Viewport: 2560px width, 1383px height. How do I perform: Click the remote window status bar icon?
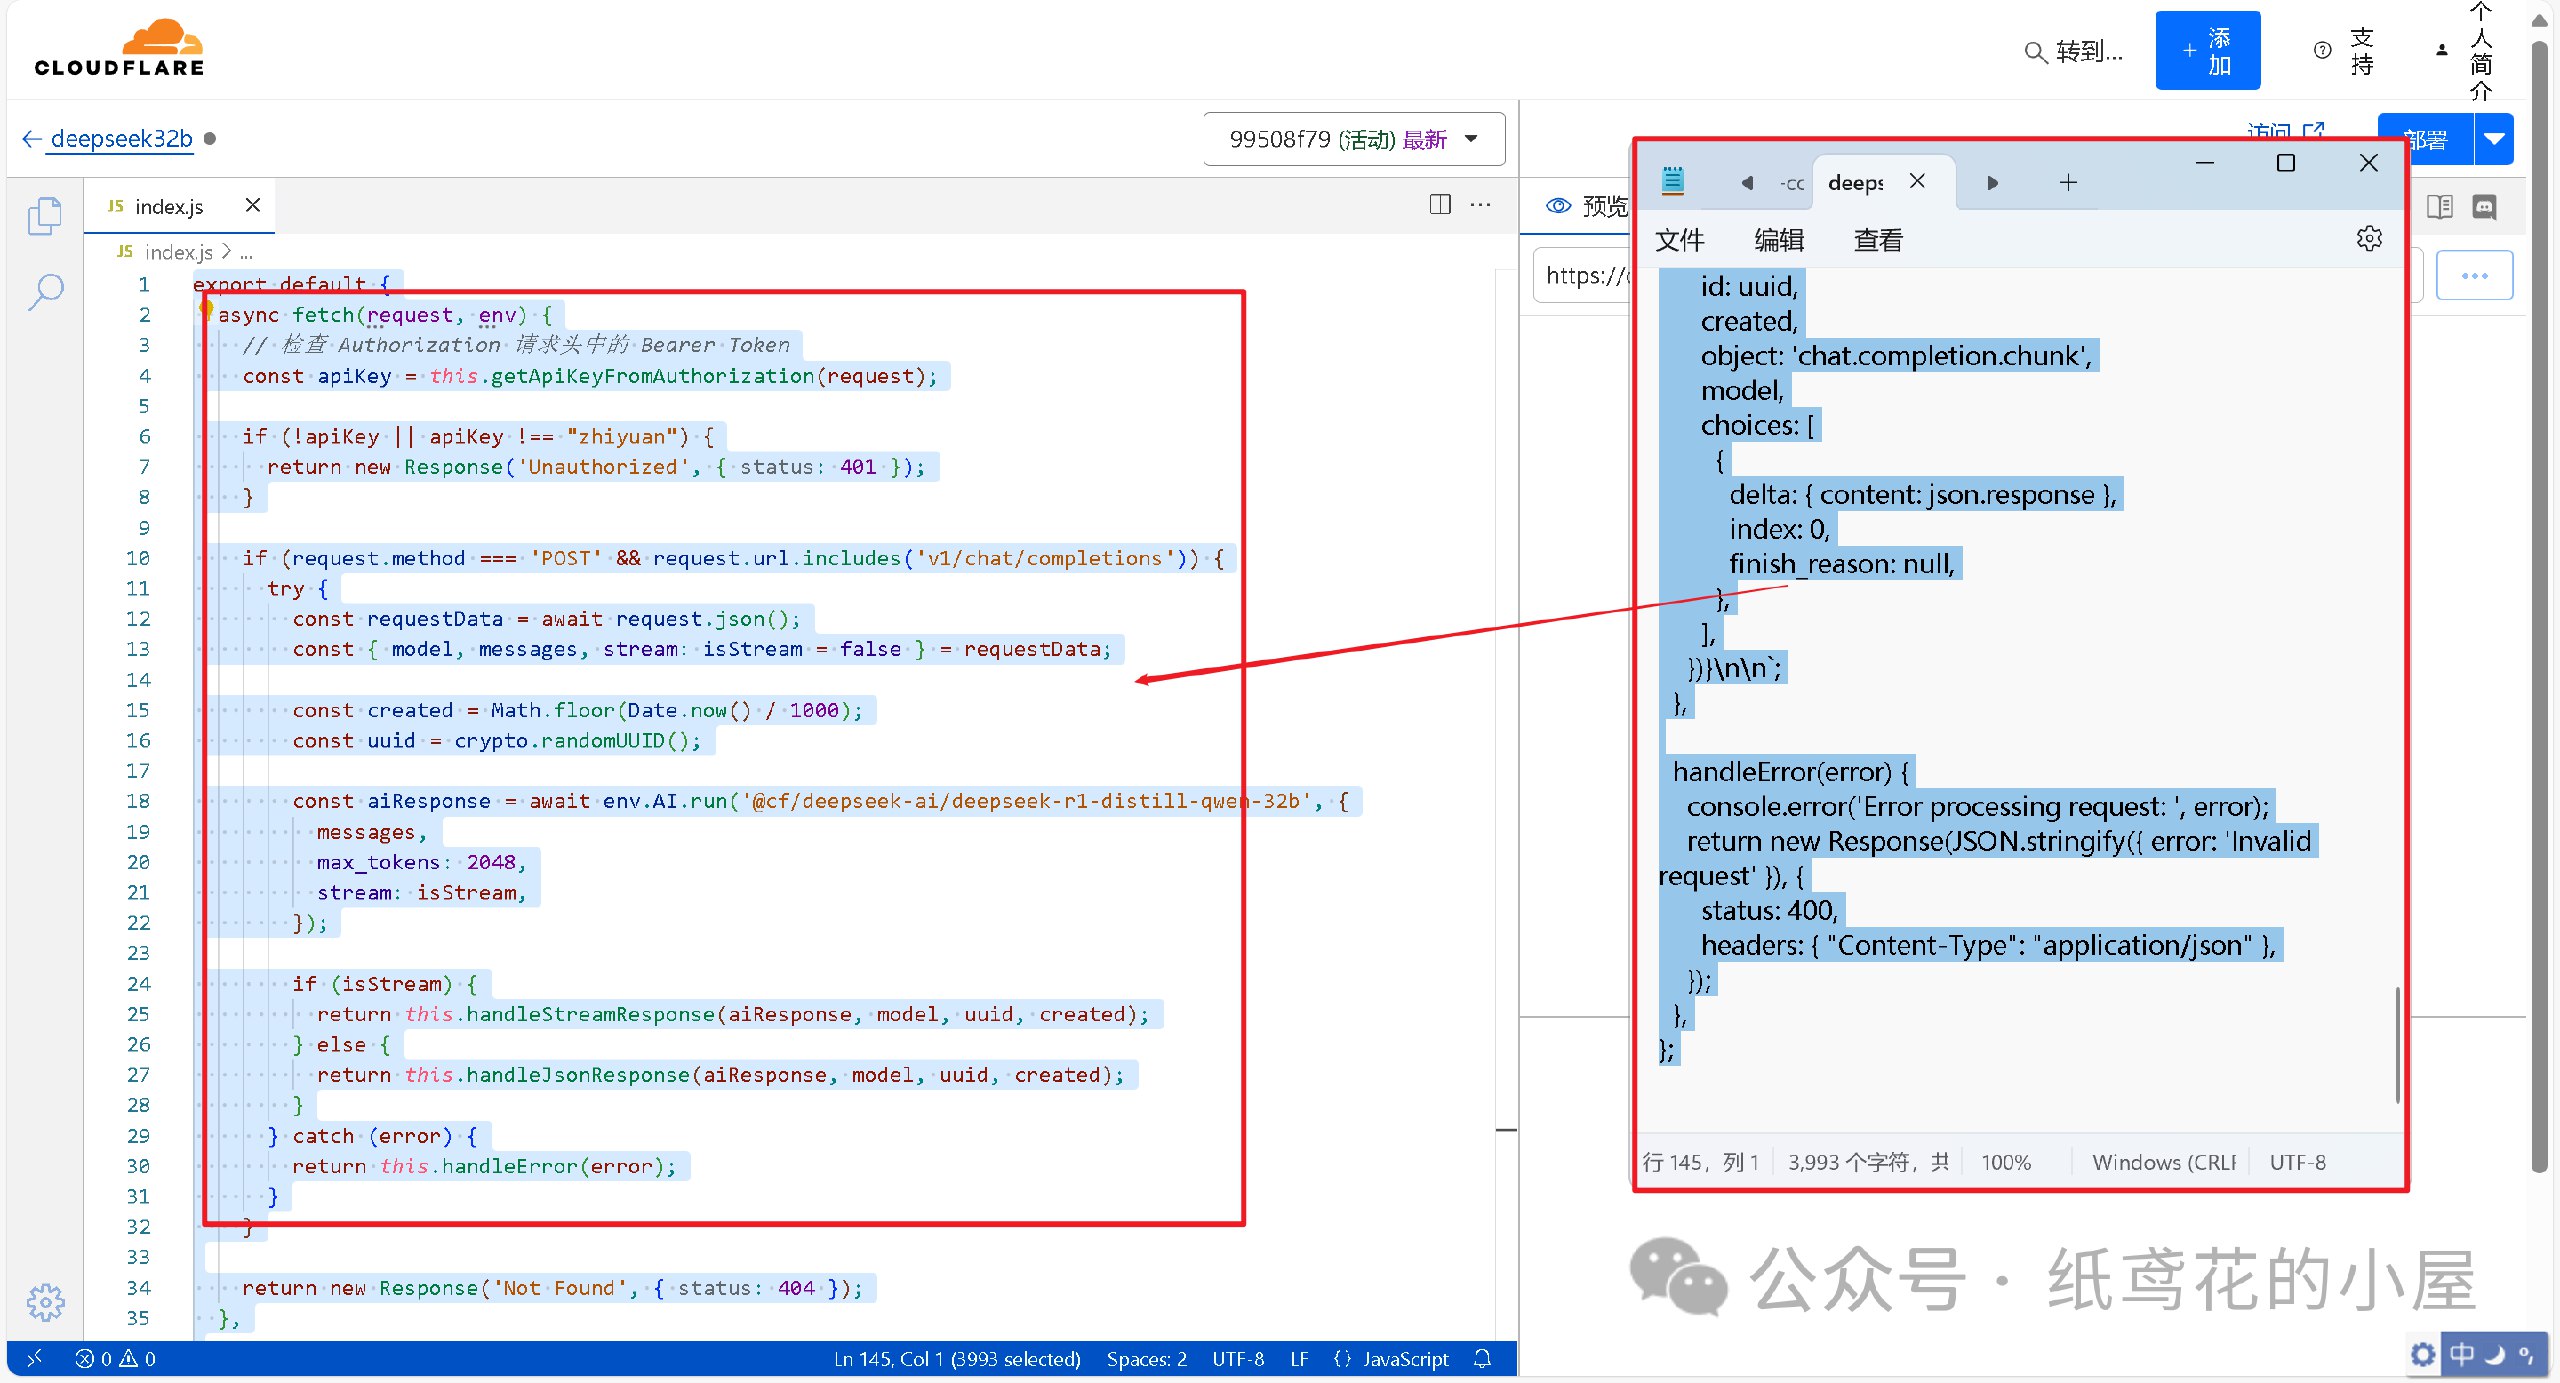(34, 1358)
